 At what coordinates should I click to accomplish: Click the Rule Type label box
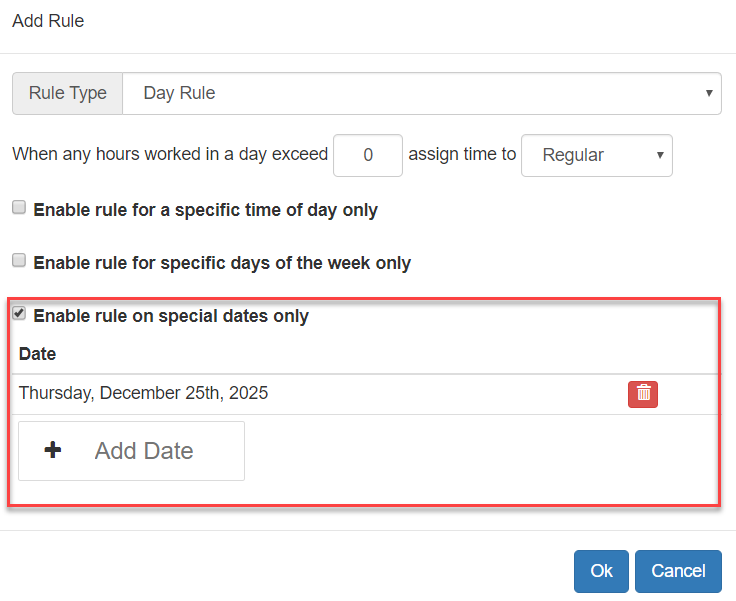tap(67, 93)
